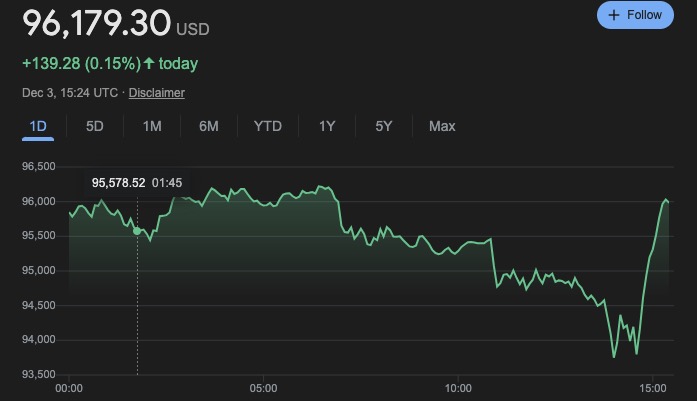Select the 1D time range tab
The height and width of the screenshot is (401, 697).
pos(38,126)
